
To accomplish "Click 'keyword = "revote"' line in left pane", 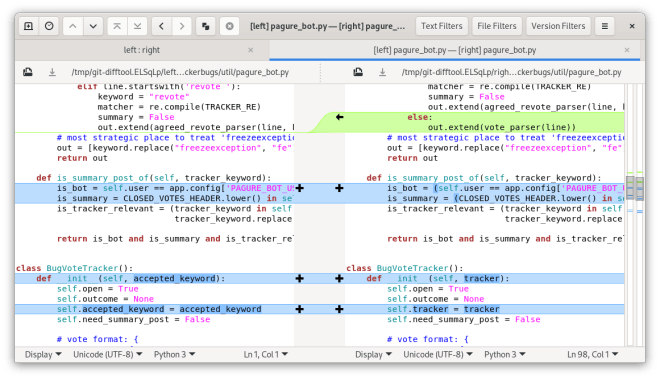I will point(144,96).
